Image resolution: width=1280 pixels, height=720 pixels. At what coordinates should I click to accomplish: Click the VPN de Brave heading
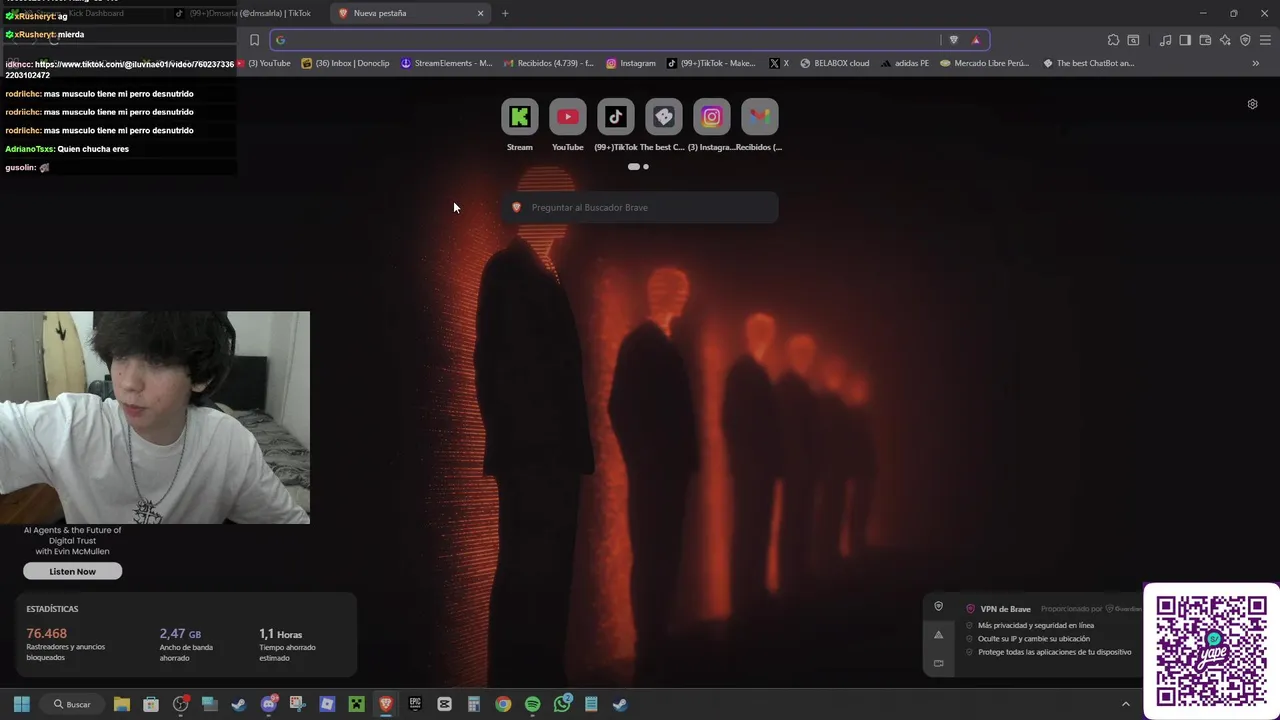1005,609
